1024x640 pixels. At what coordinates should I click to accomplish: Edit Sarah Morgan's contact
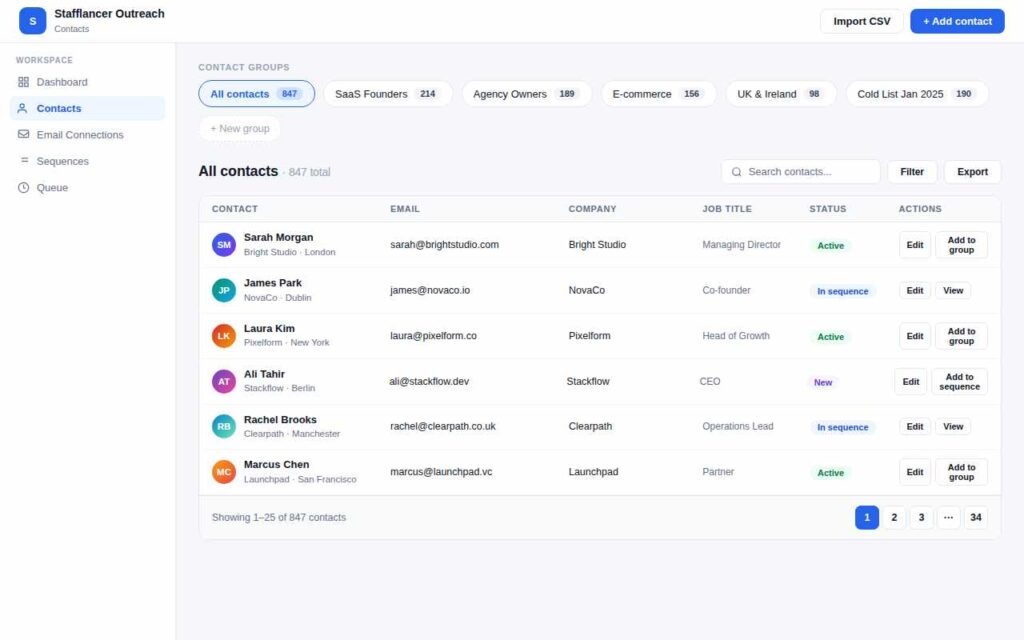coord(914,245)
